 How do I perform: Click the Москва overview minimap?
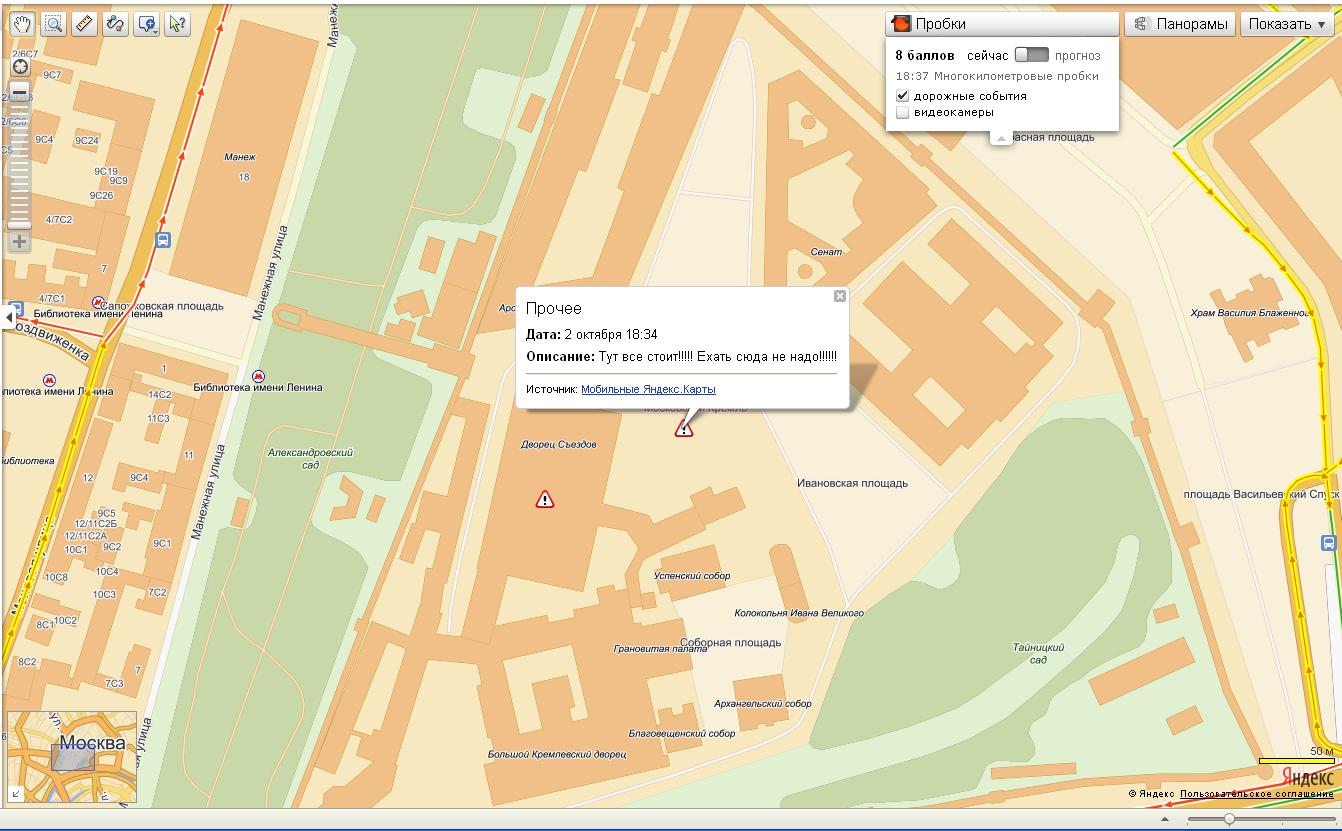(72, 757)
